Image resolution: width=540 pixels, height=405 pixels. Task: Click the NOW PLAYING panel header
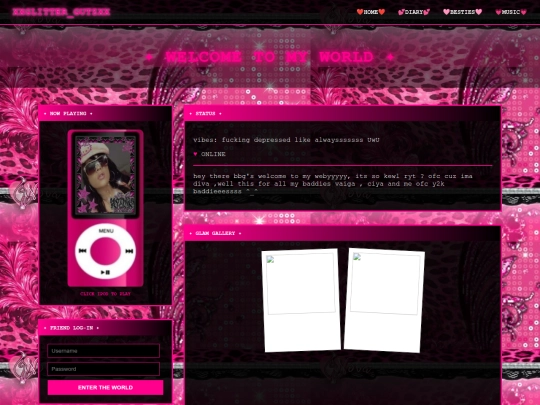point(105,113)
